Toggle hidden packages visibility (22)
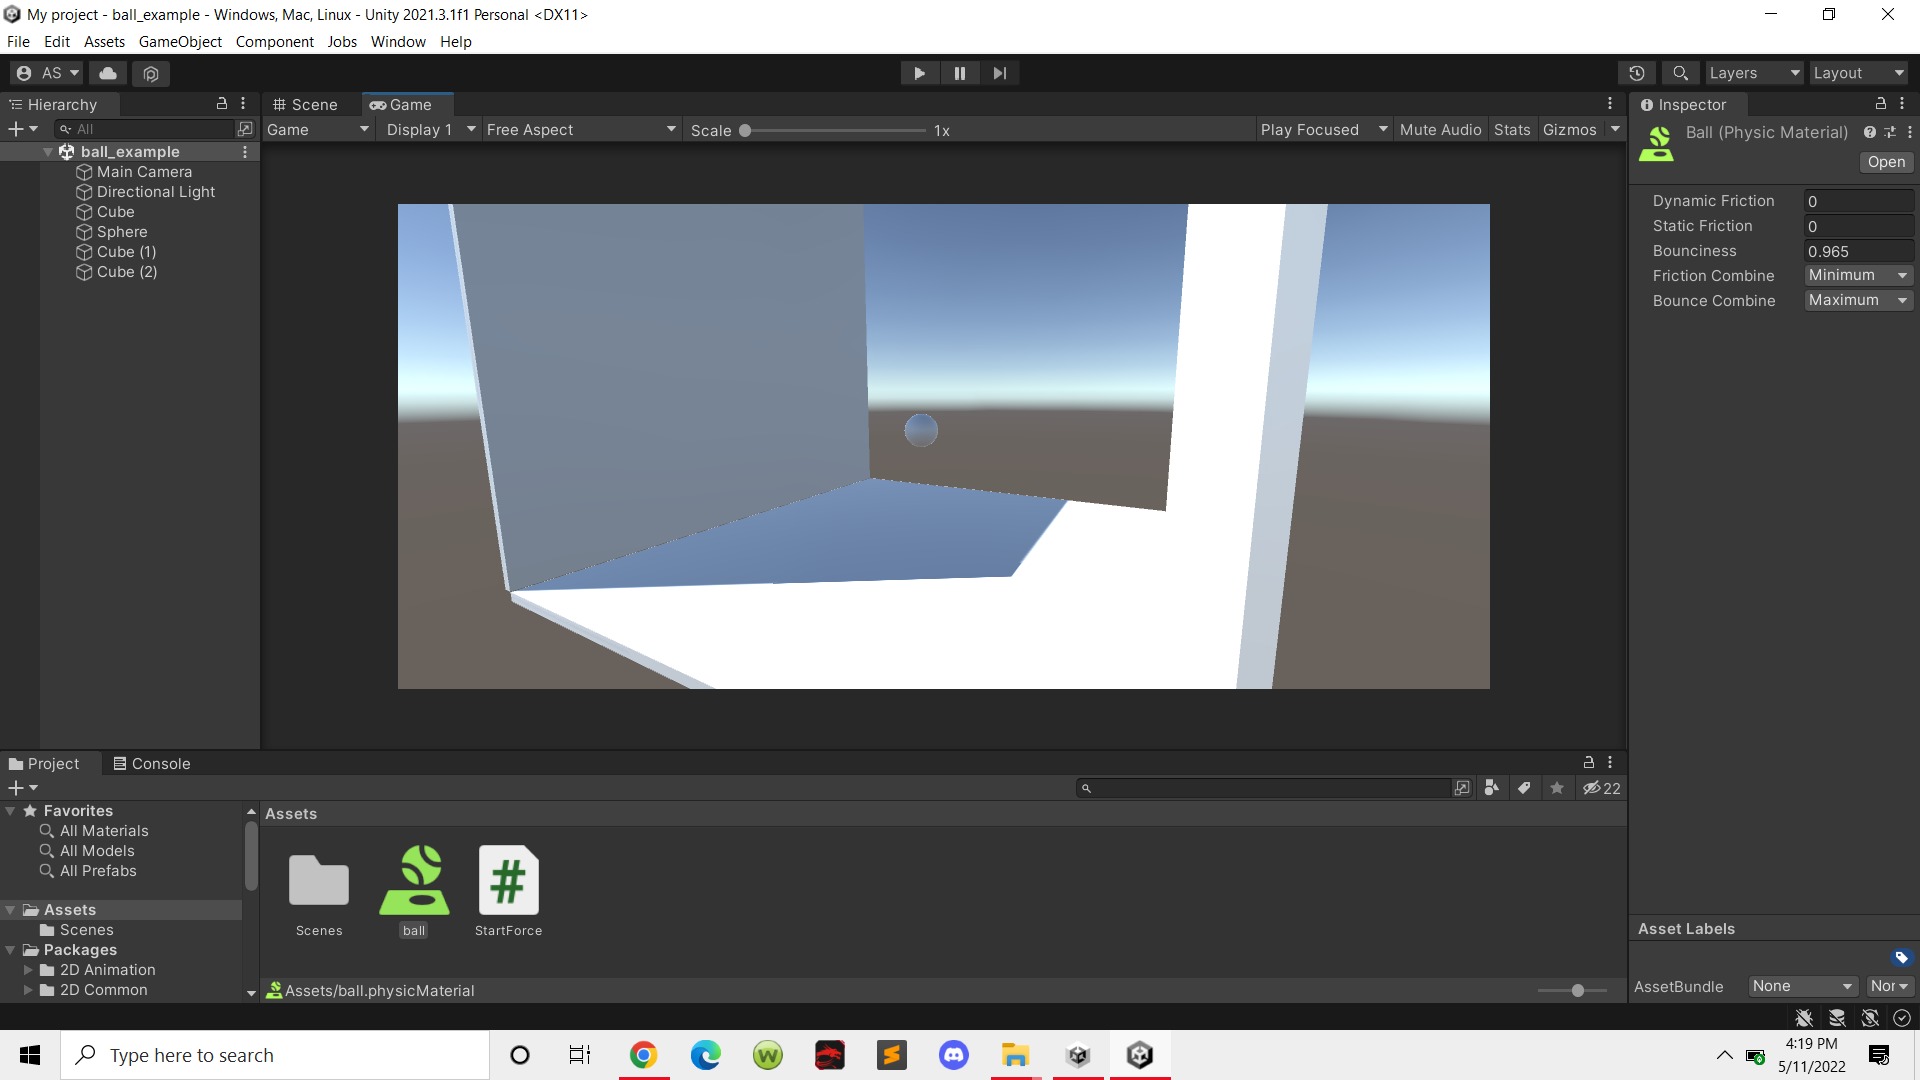 click(x=1601, y=788)
